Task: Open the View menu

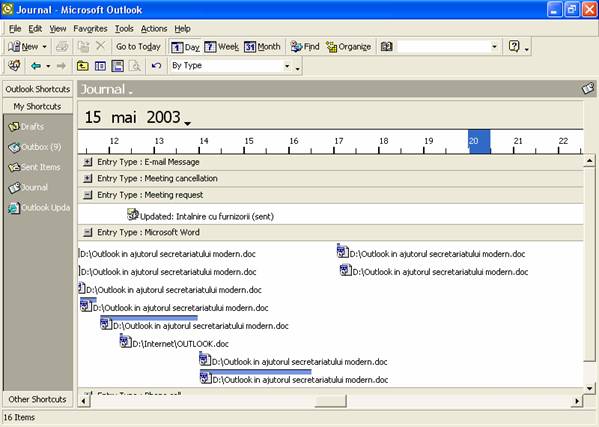Action: point(58,29)
